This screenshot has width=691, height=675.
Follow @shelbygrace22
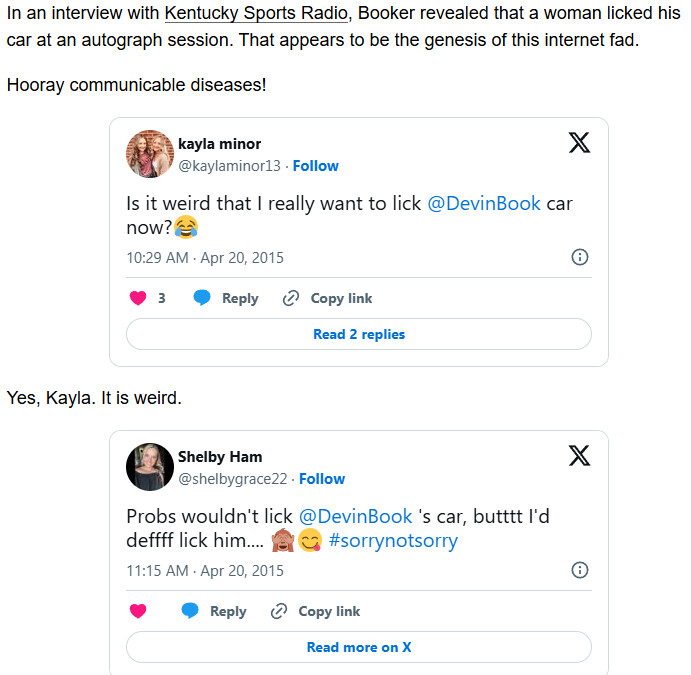[322, 479]
